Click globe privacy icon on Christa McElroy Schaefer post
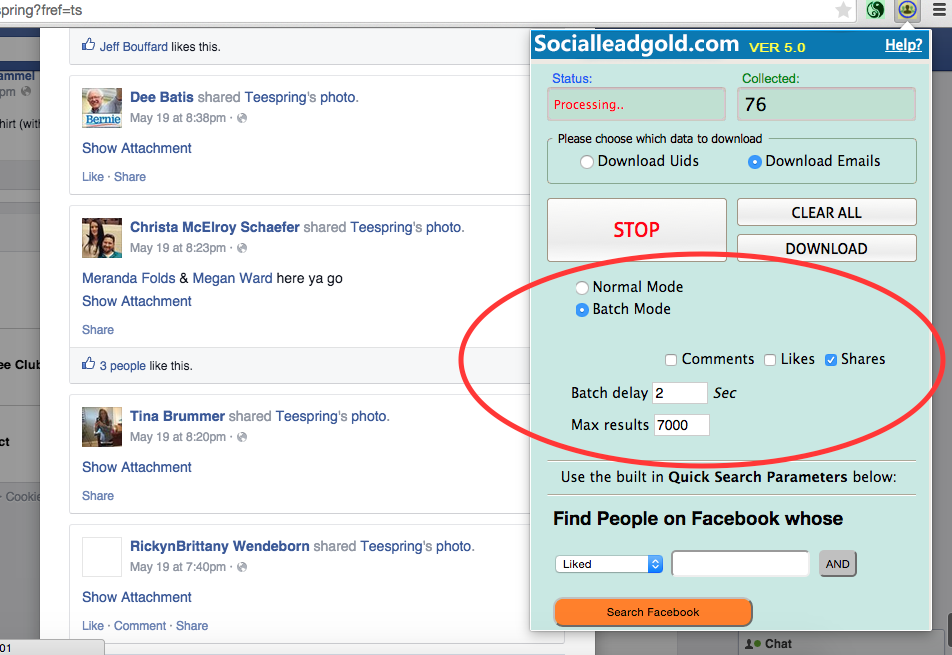952x655 pixels. click(x=242, y=248)
